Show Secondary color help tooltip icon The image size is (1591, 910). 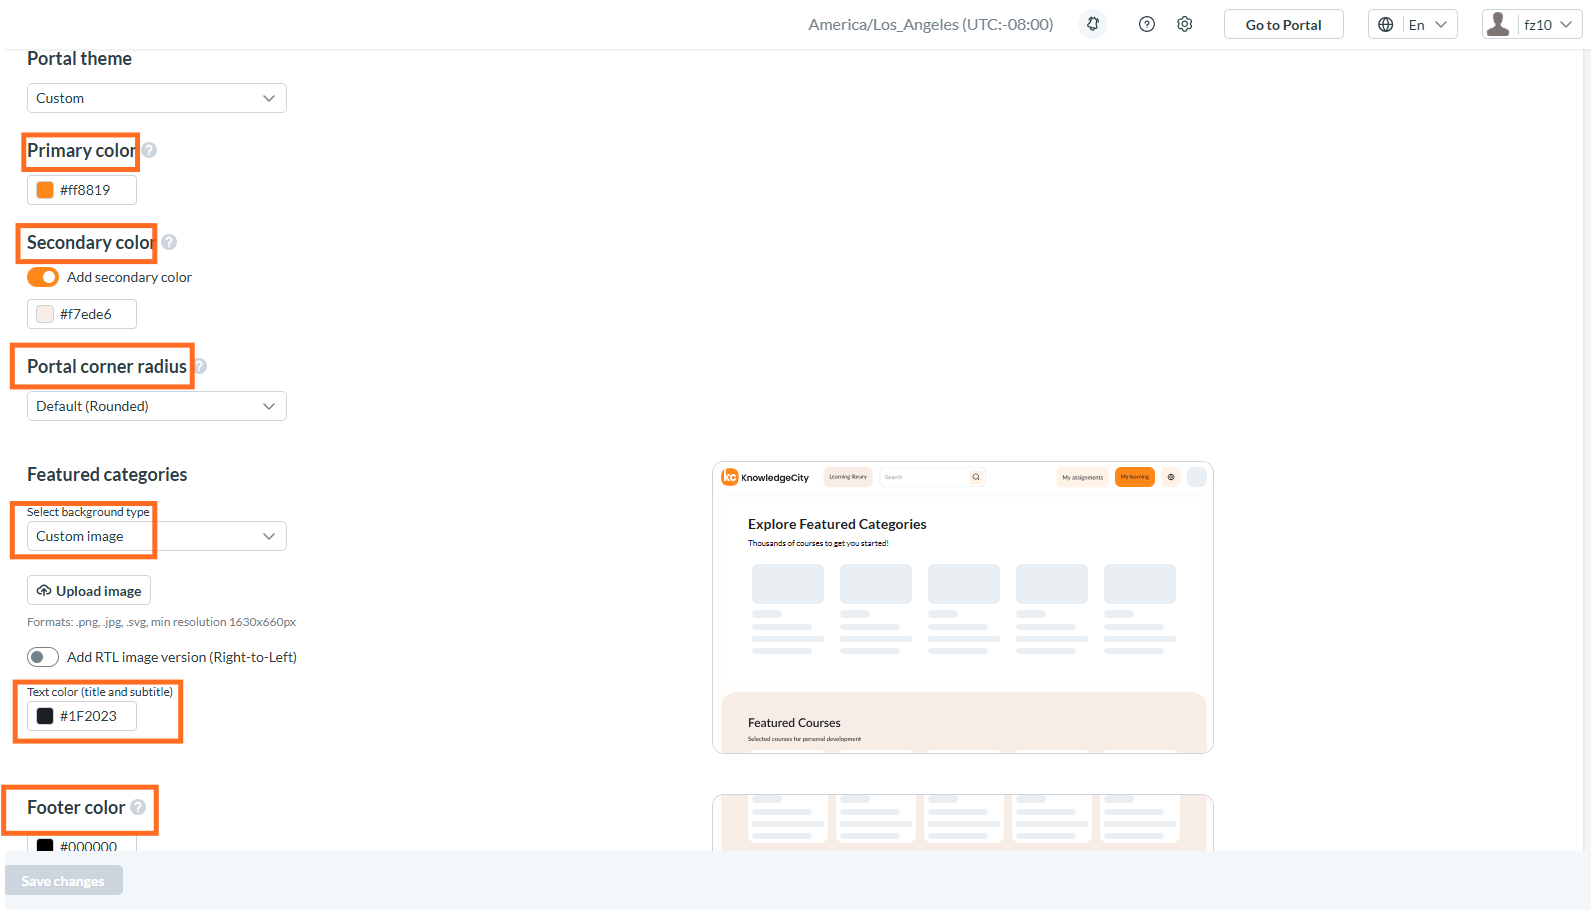tap(169, 242)
